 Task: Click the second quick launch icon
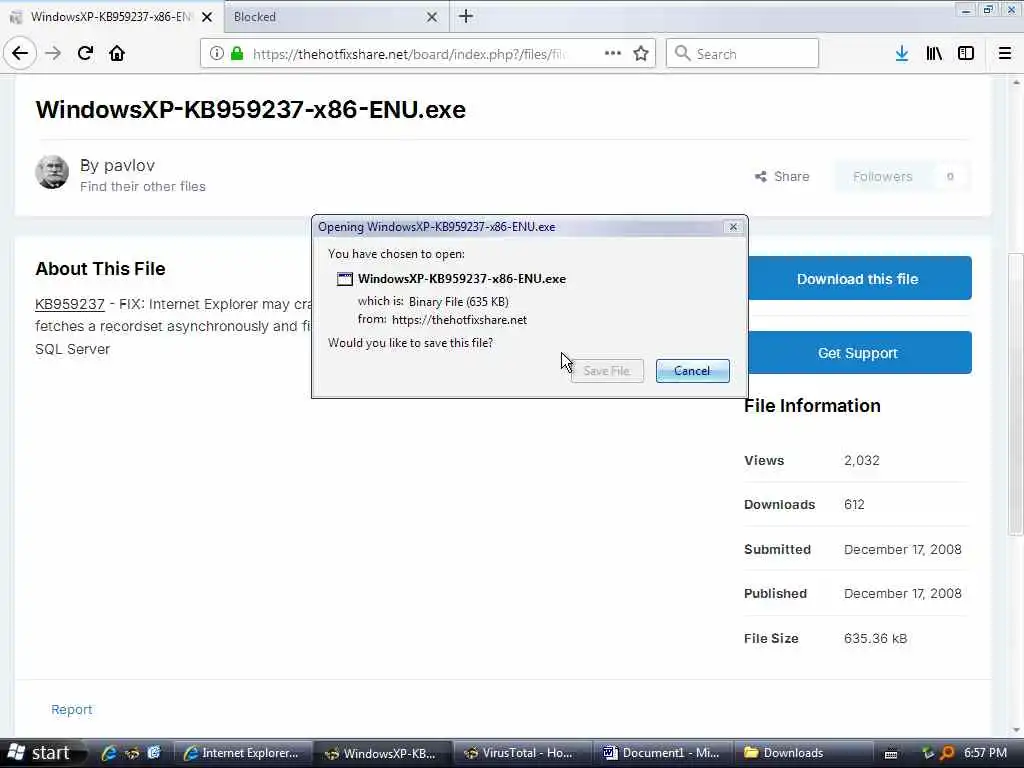click(x=132, y=753)
